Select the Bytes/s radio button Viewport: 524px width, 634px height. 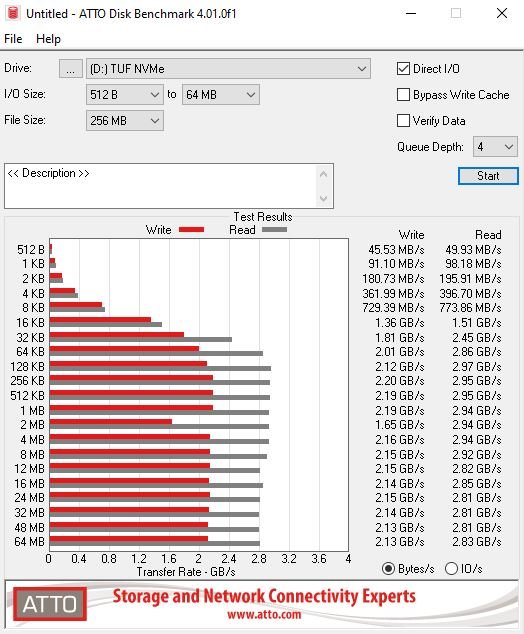388,568
